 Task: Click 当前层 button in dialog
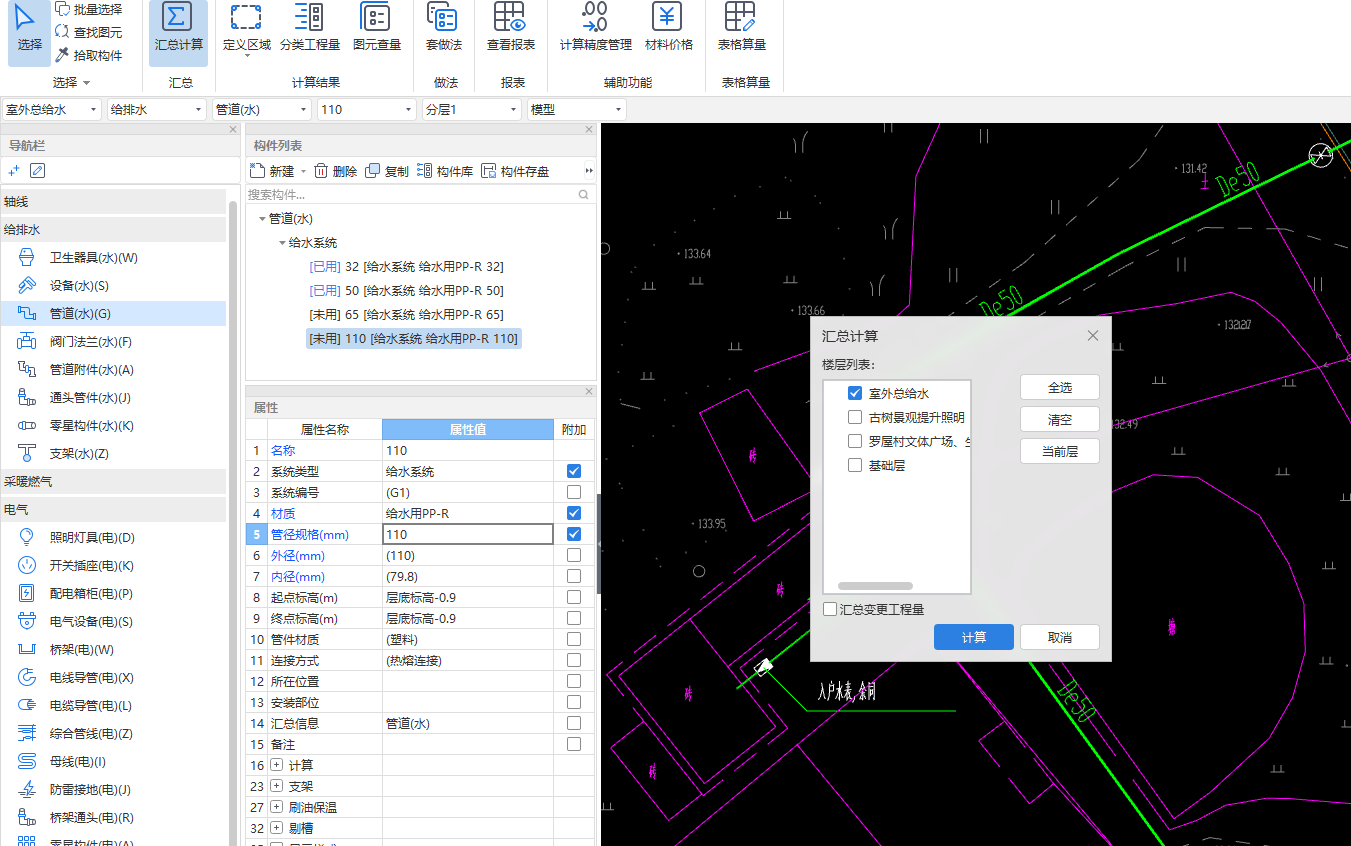(1060, 451)
